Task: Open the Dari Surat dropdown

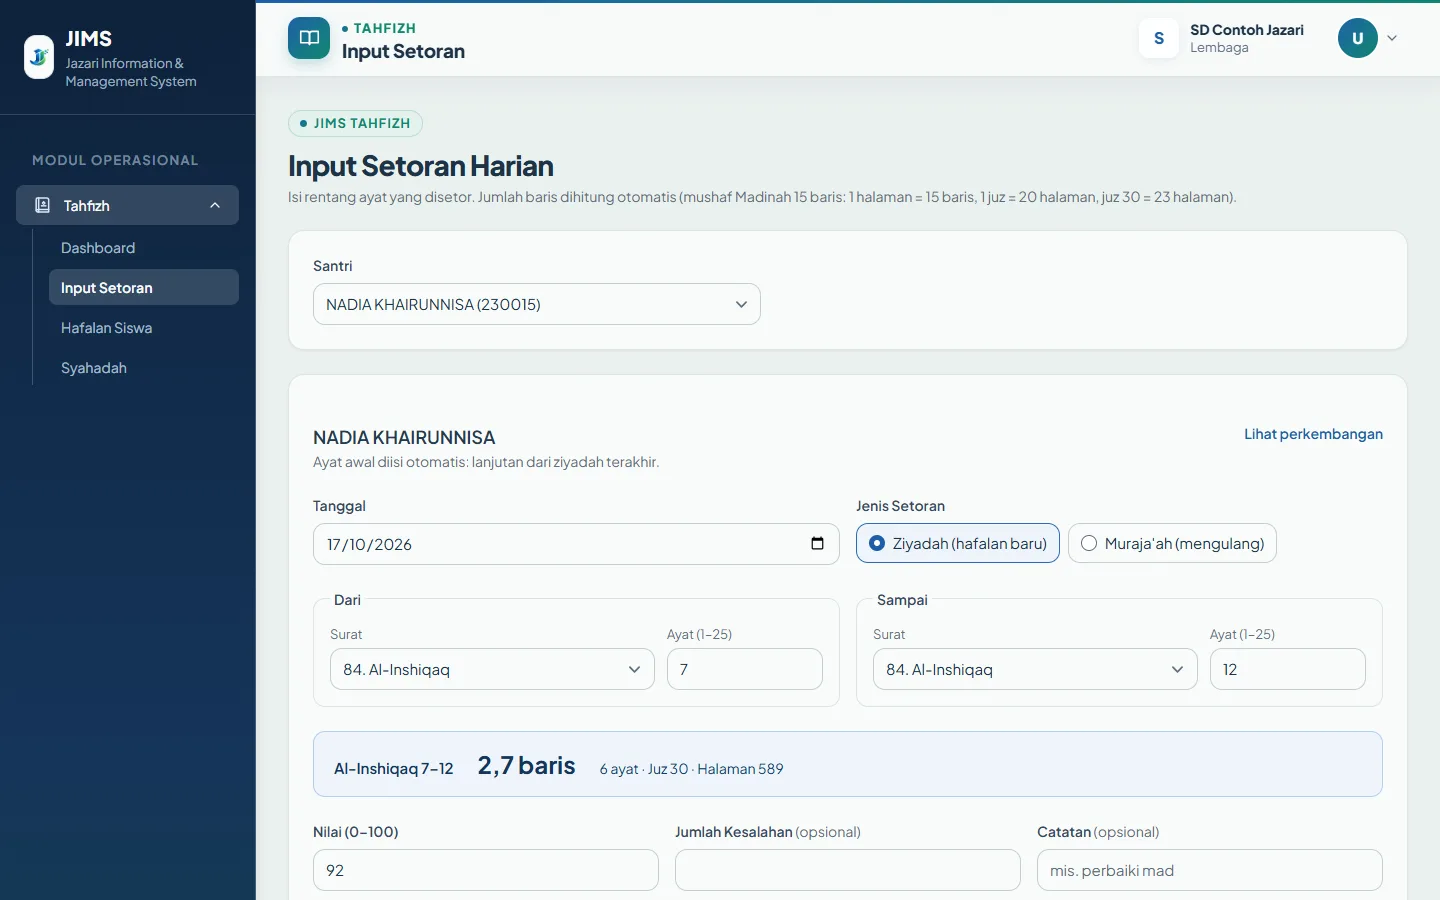Action: pyautogui.click(x=492, y=669)
